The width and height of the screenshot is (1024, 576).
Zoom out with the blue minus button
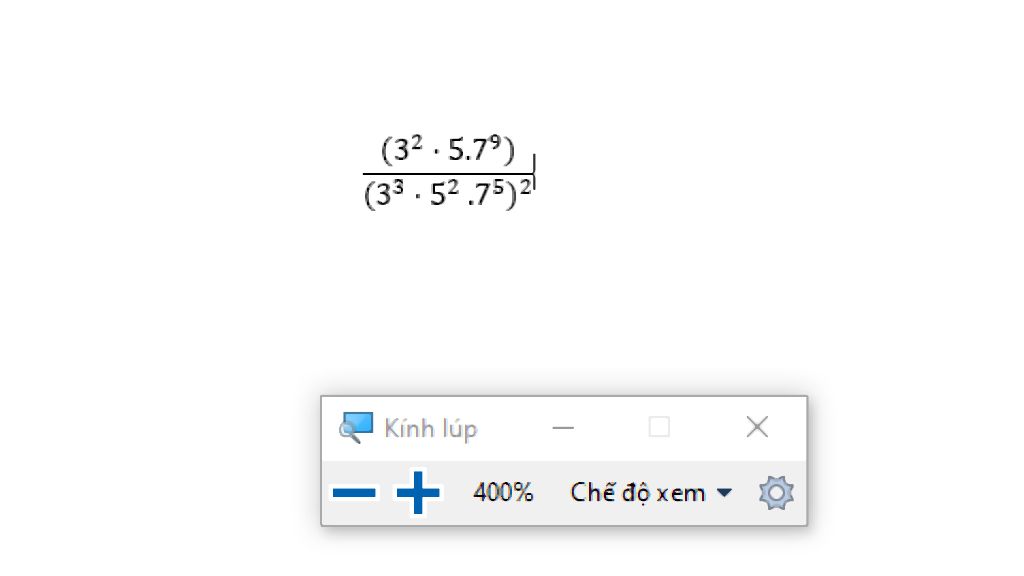pos(354,492)
